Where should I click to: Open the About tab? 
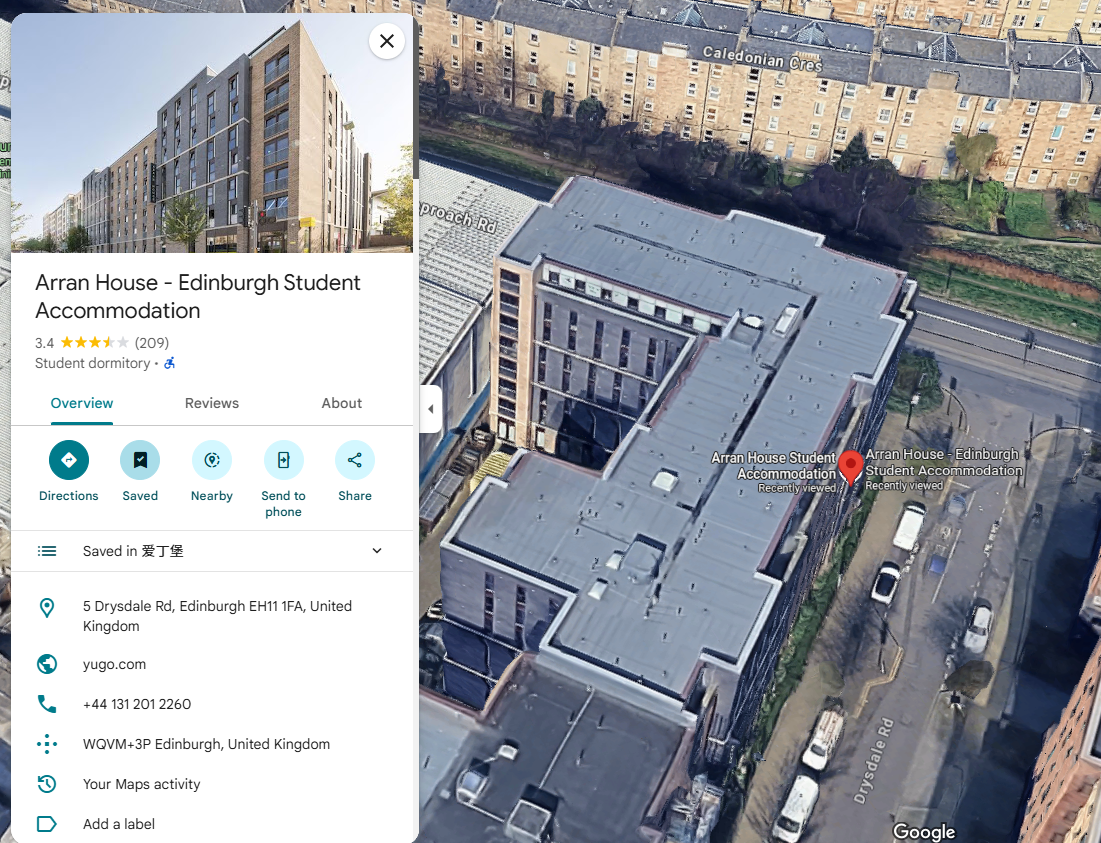(342, 403)
